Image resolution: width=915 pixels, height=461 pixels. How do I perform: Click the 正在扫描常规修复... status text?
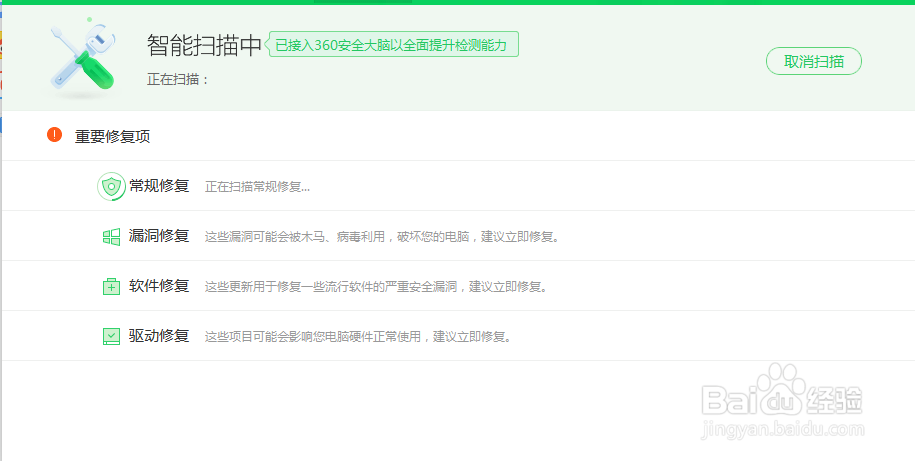click(257, 187)
